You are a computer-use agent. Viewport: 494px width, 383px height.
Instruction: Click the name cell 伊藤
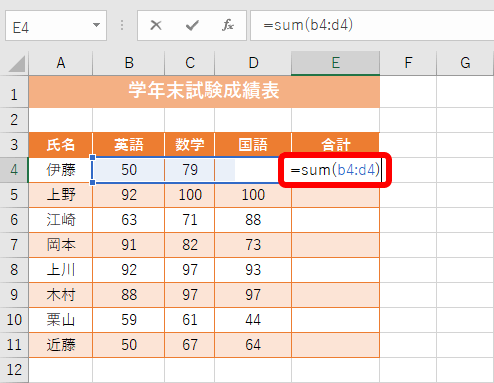(61, 170)
